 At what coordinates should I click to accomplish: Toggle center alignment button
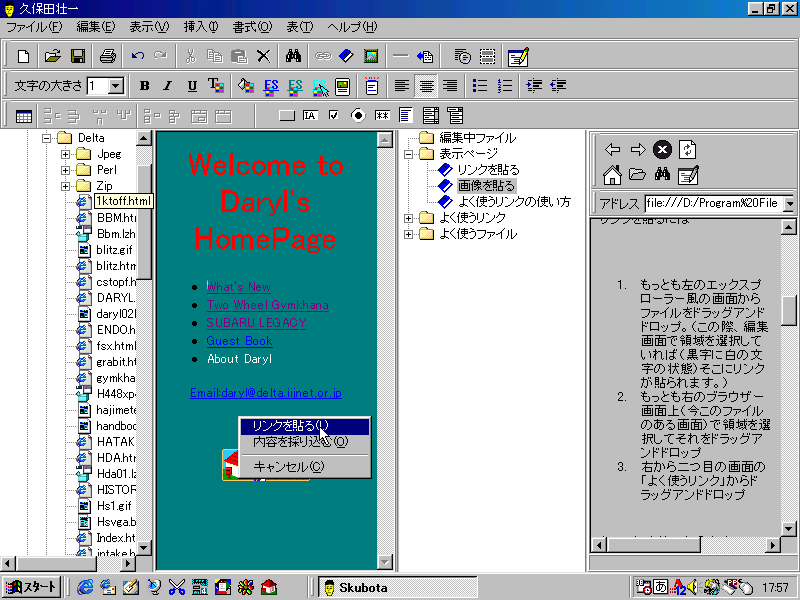point(426,86)
